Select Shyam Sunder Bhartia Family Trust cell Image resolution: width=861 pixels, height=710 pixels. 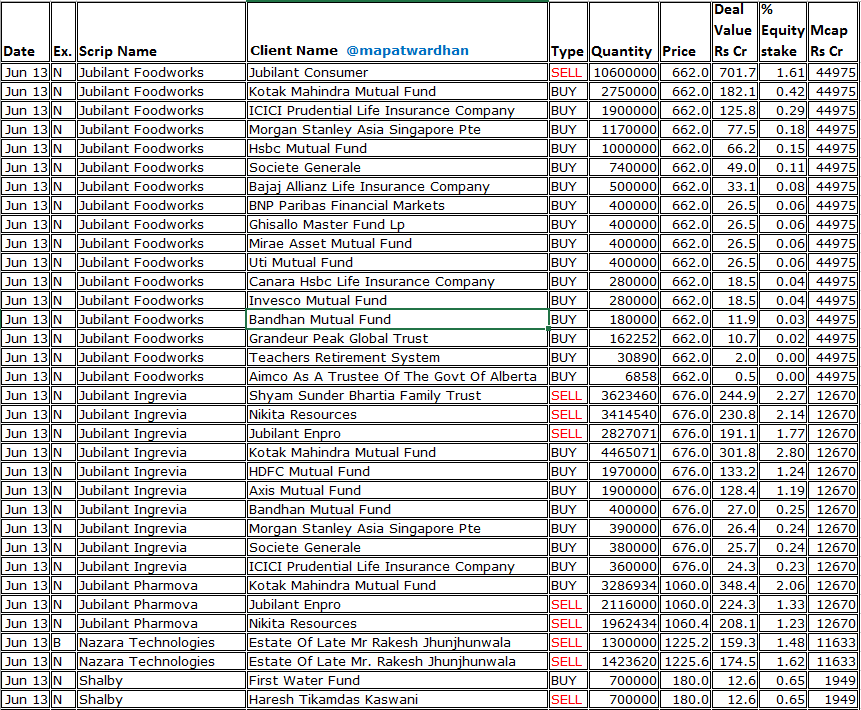pos(398,395)
